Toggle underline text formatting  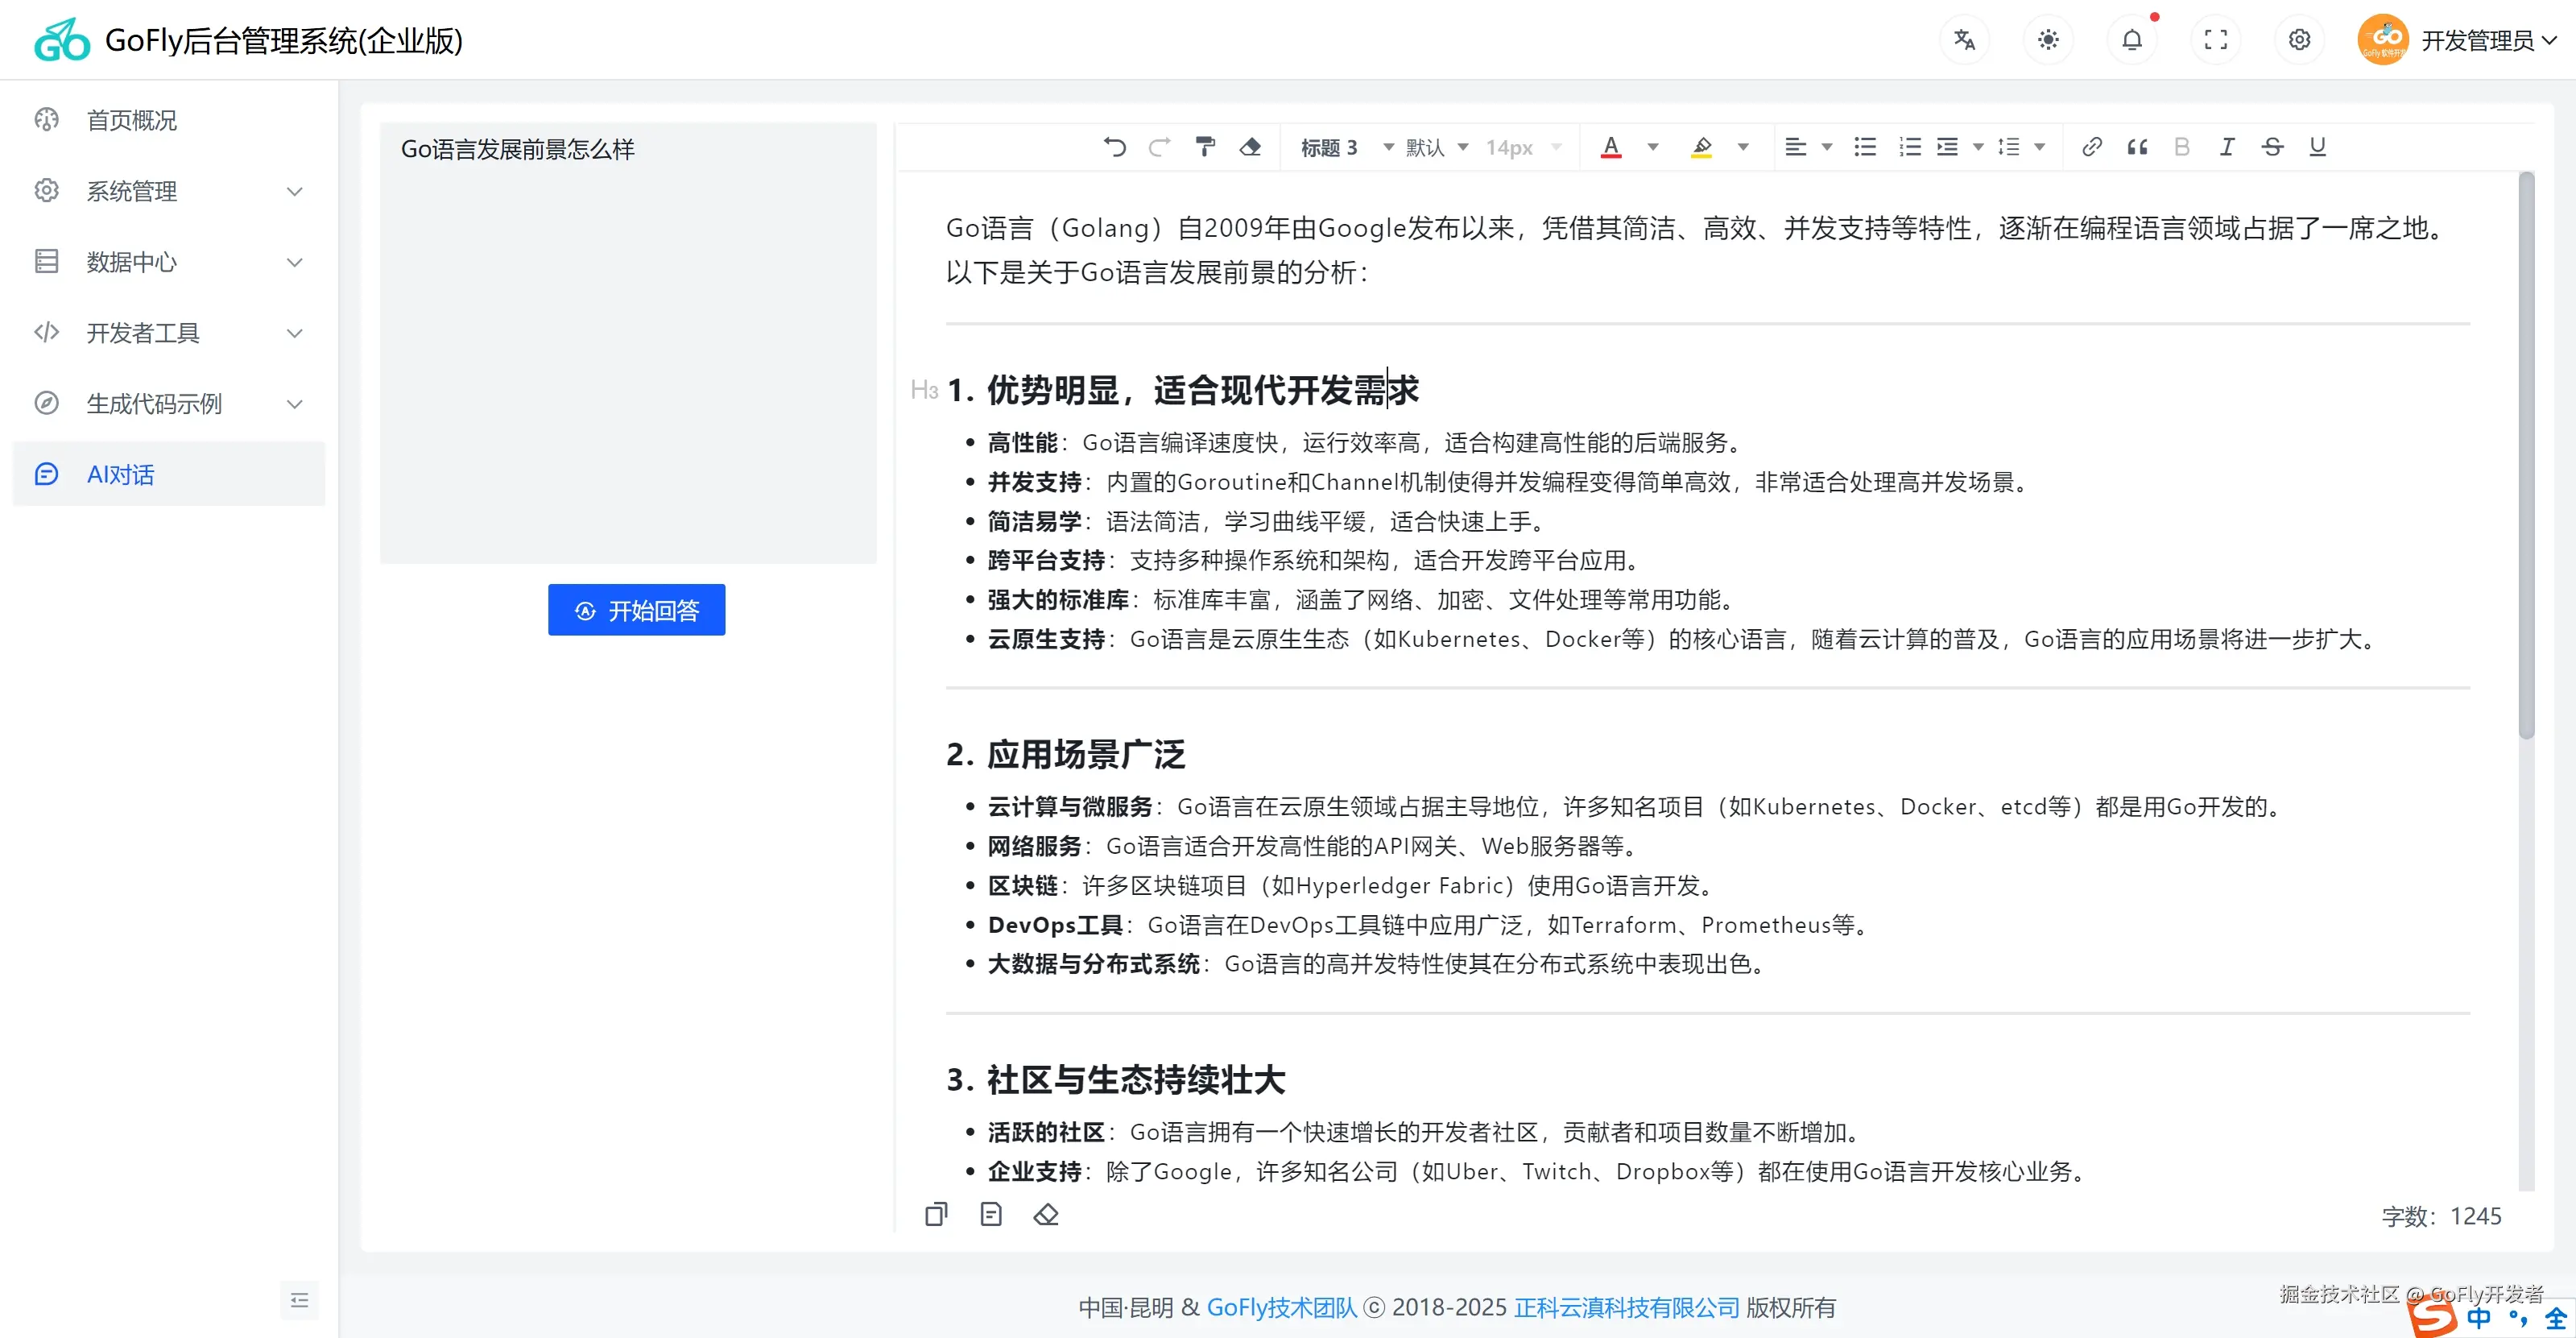2317,147
